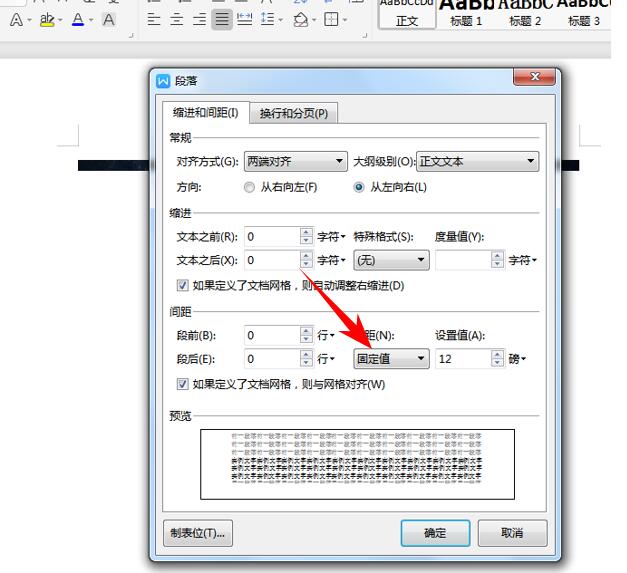Apply 标题 2 heading style

tap(525, 14)
